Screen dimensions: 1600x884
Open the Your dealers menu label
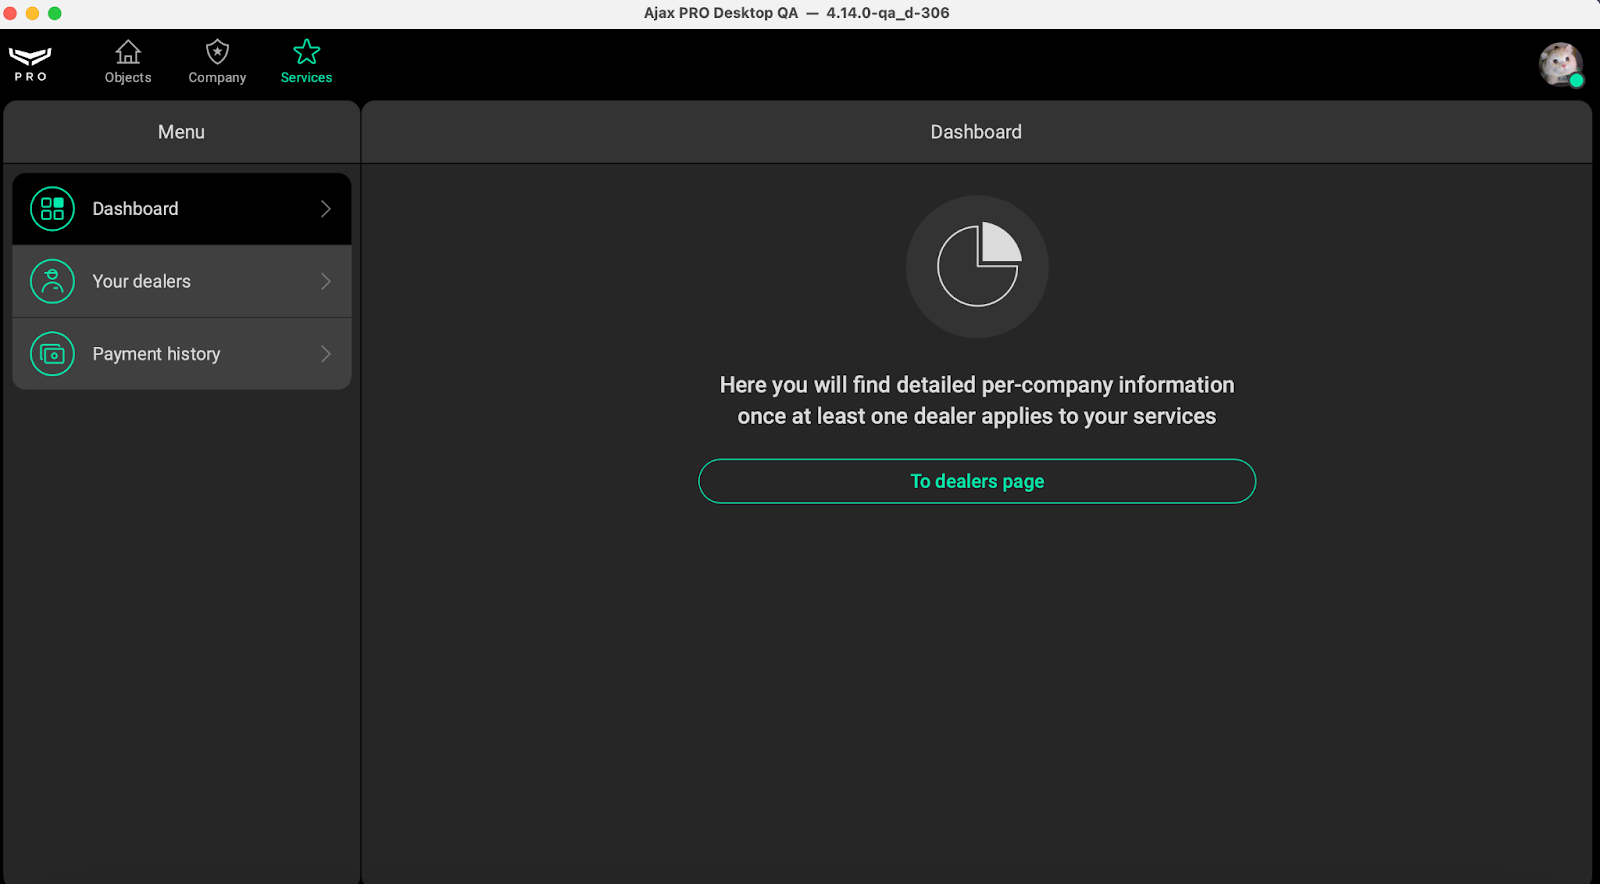tap(141, 282)
